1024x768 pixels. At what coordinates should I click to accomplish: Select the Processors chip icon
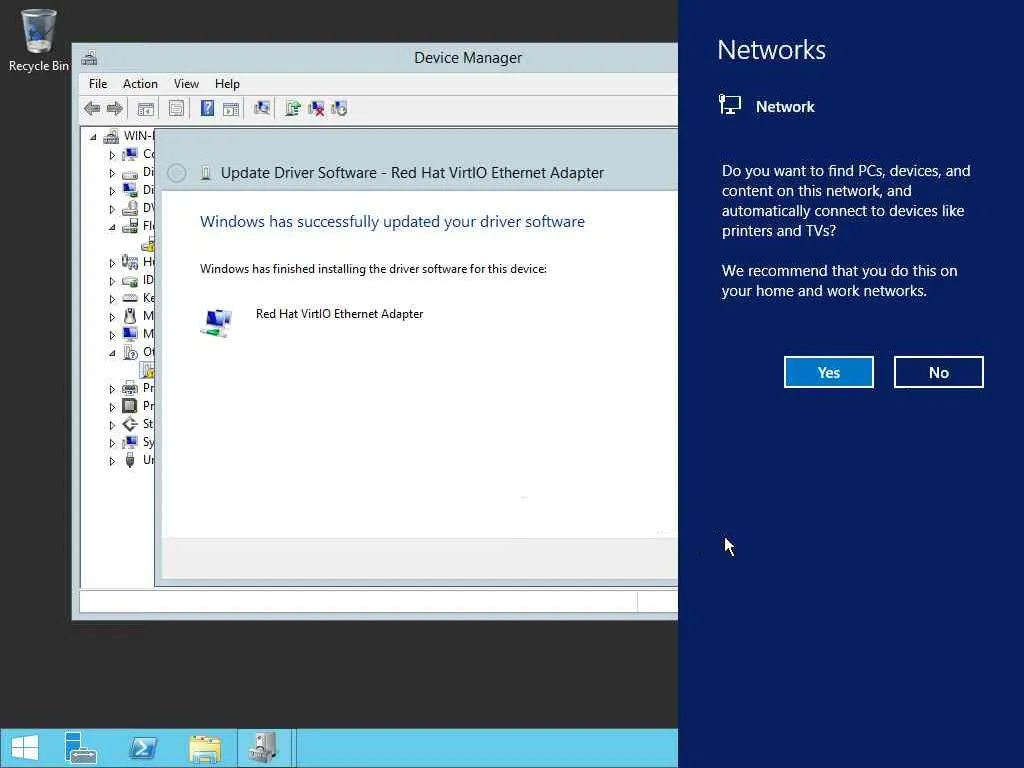130,406
